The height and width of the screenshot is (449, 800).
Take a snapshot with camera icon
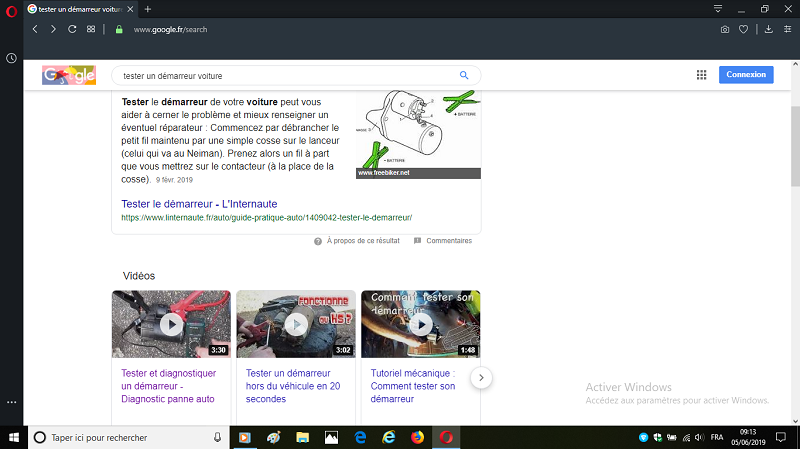[724, 30]
